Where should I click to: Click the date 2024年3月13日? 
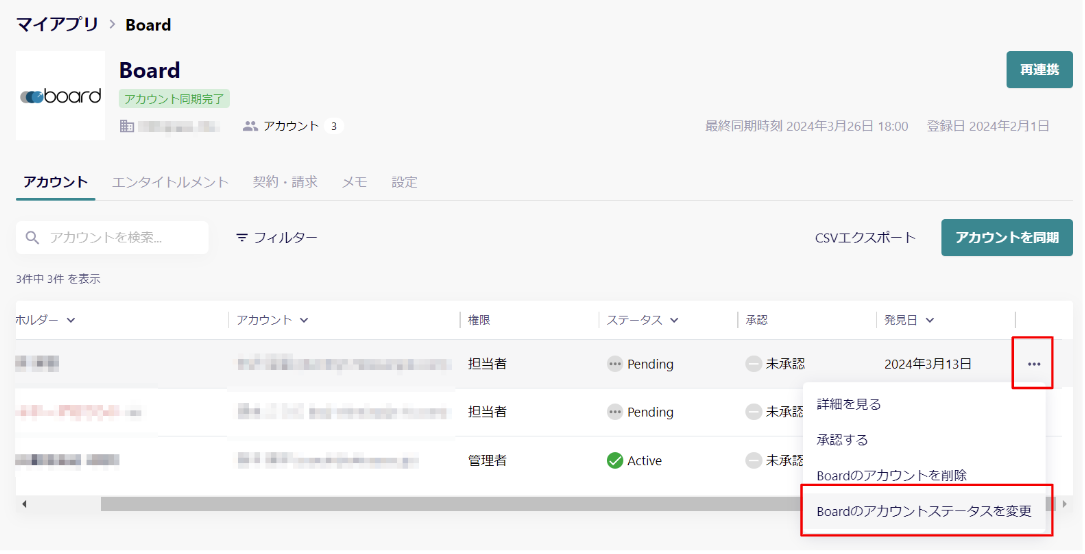(x=928, y=364)
